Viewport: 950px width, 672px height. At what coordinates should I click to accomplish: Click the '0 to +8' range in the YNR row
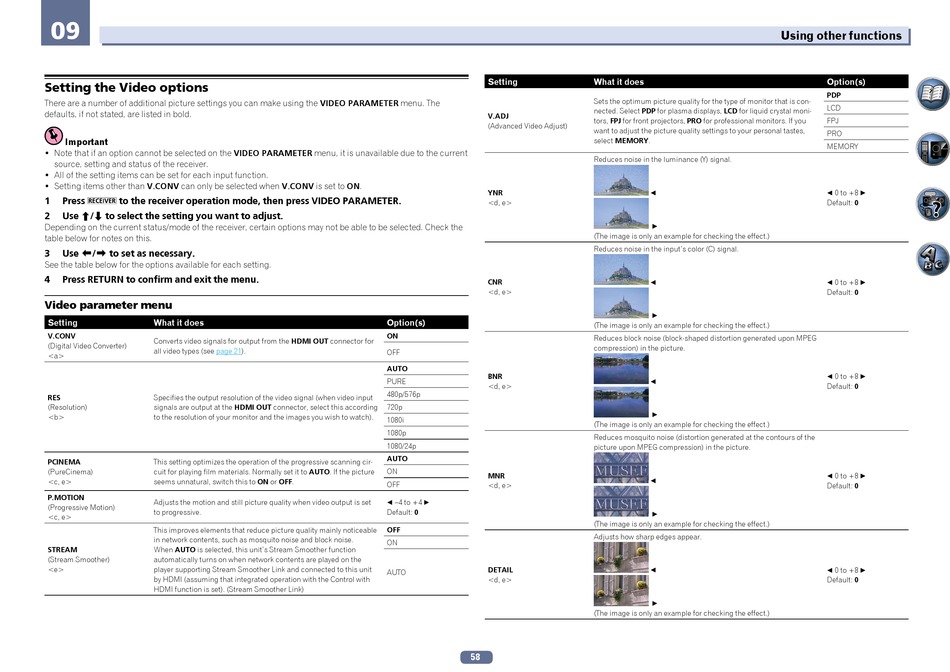tap(846, 193)
